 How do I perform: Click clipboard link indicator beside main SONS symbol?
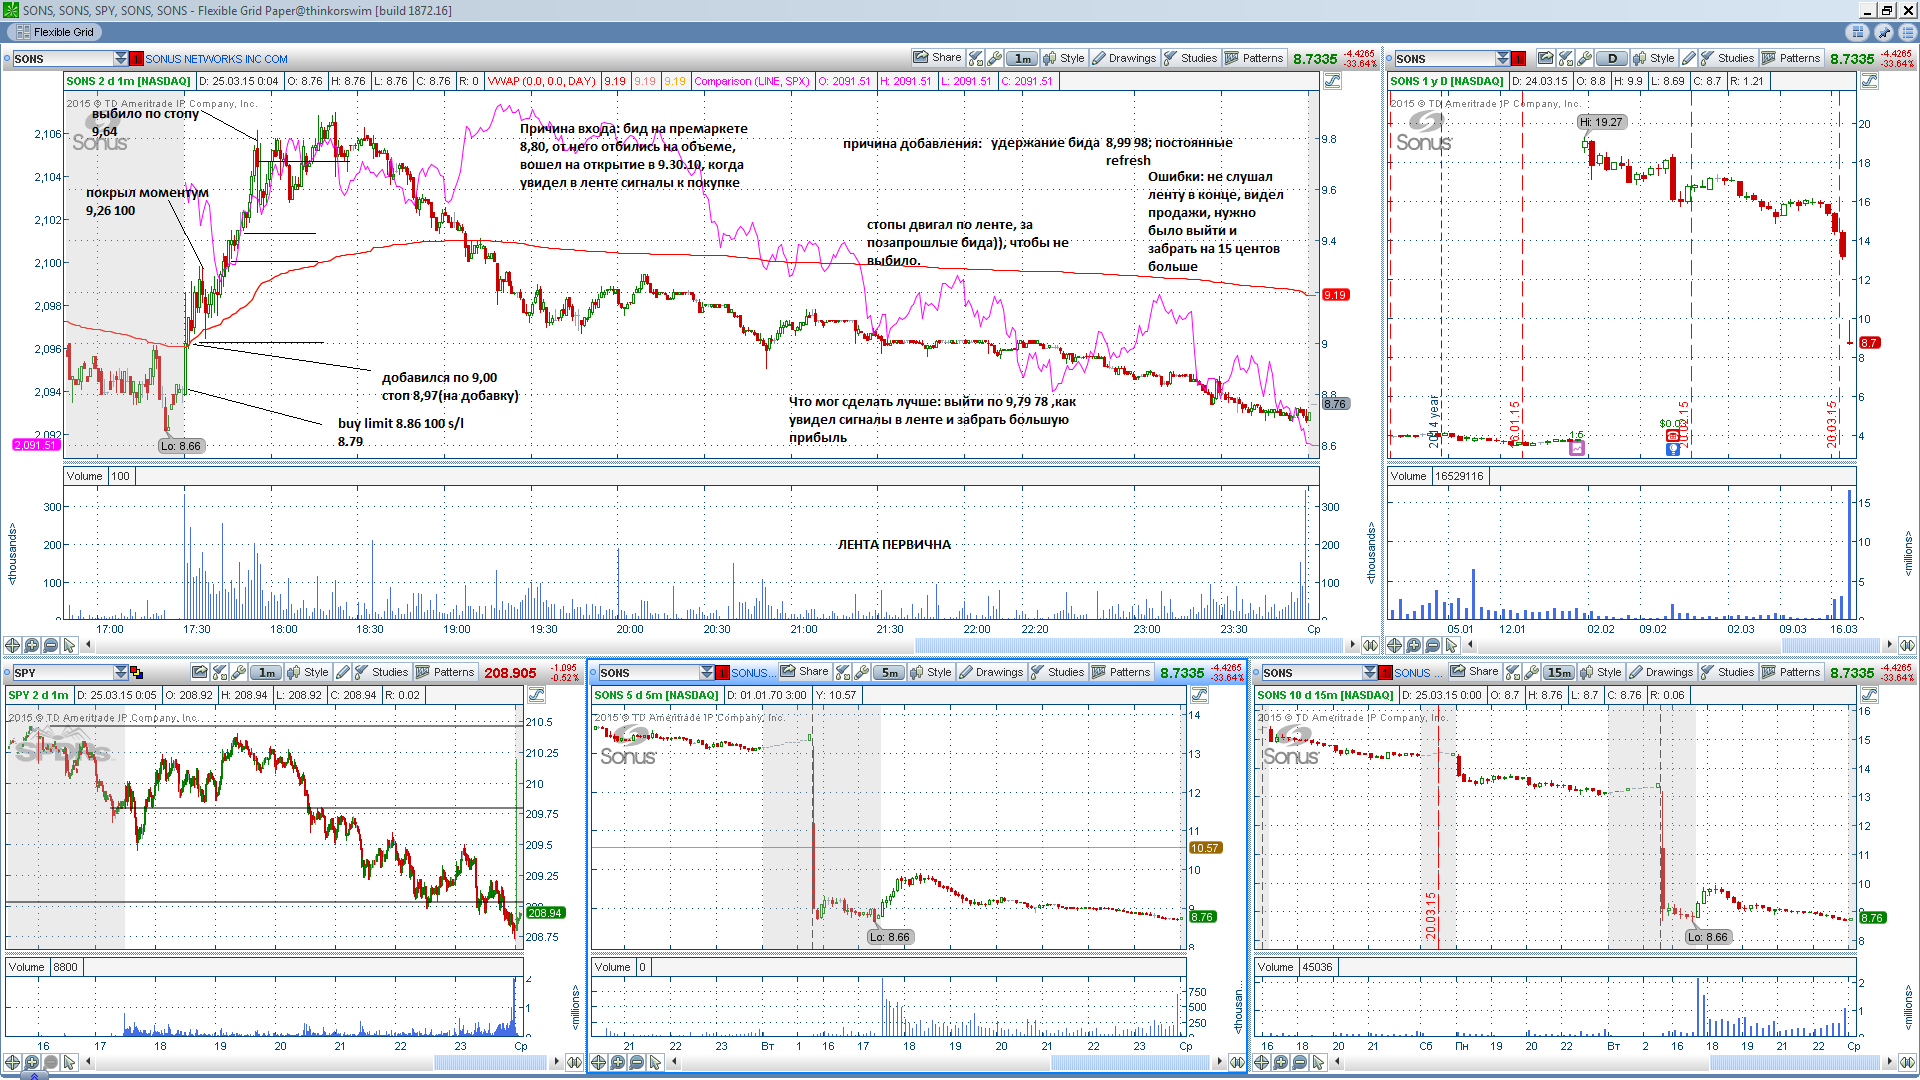(137, 59)
